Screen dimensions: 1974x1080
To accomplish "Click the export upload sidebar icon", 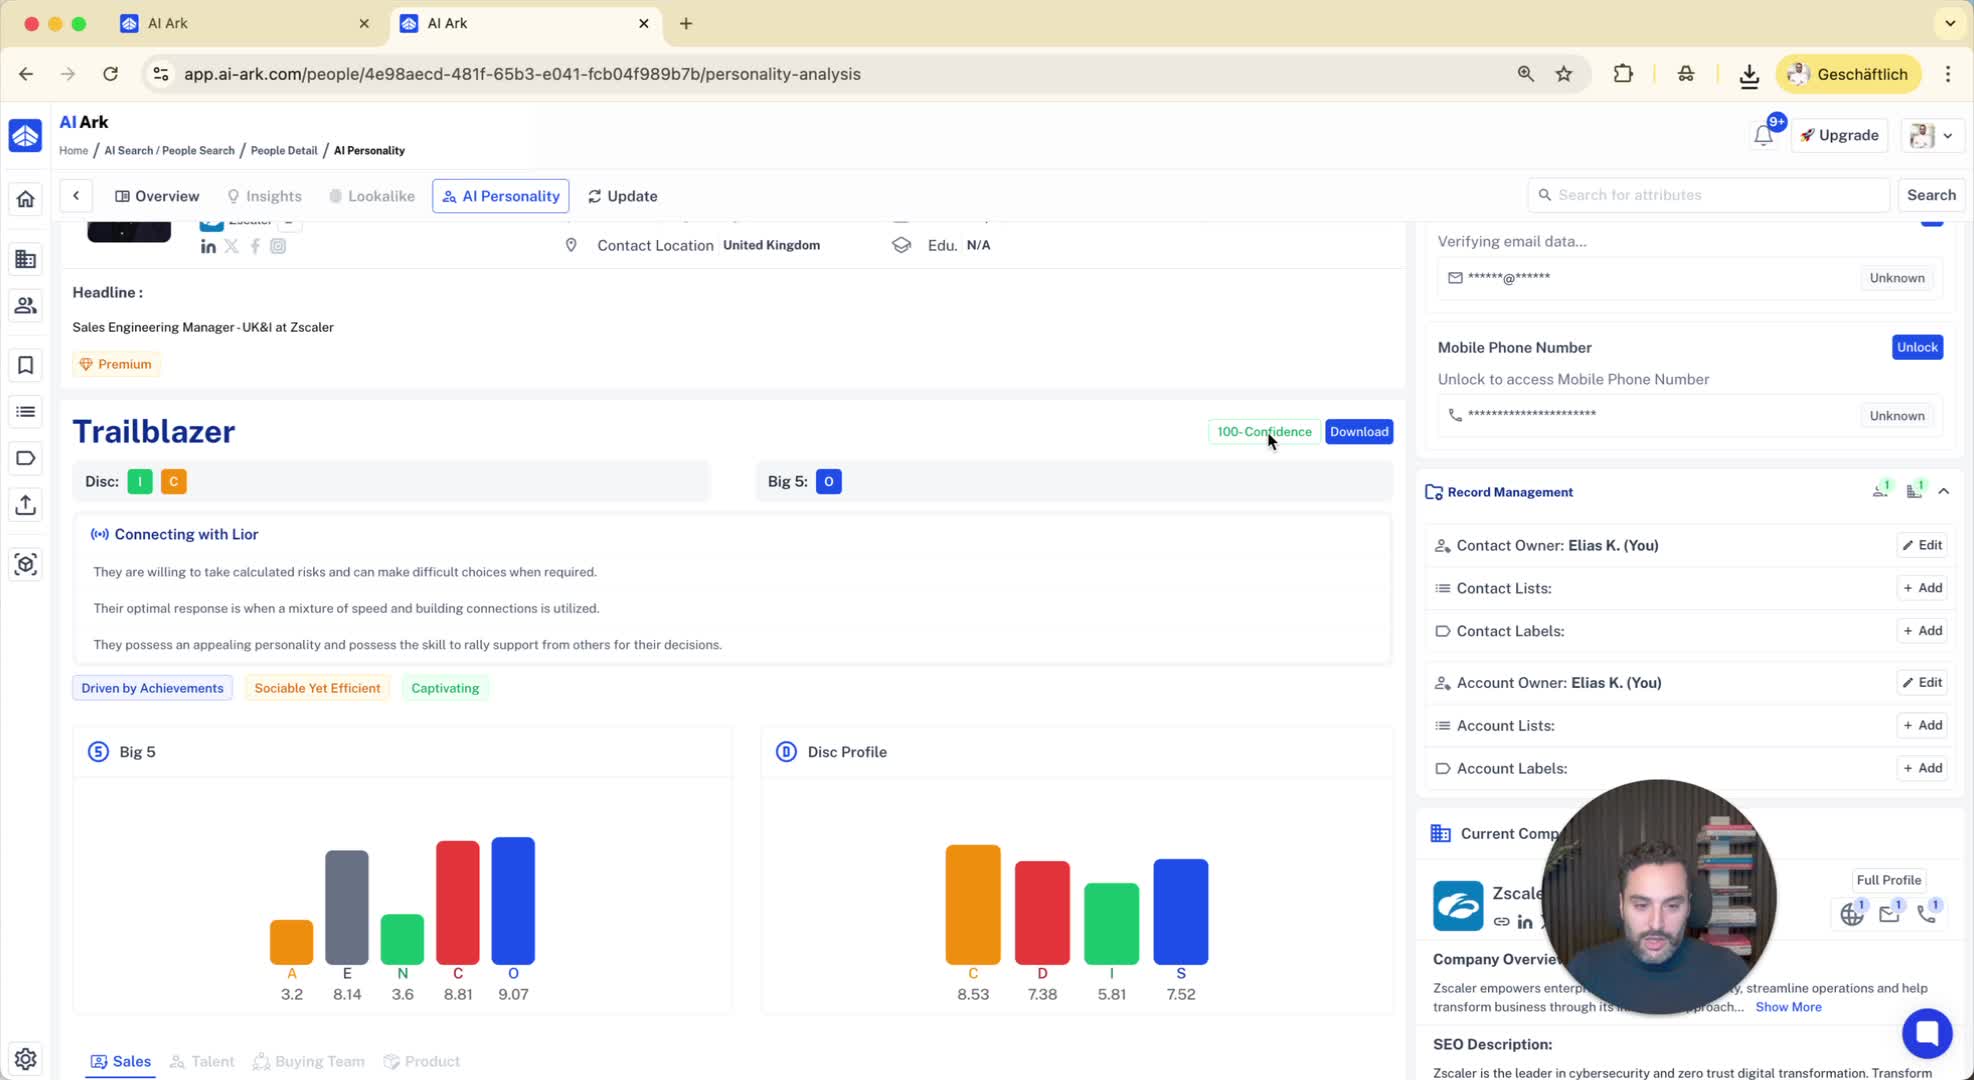I will click(25, 505).
